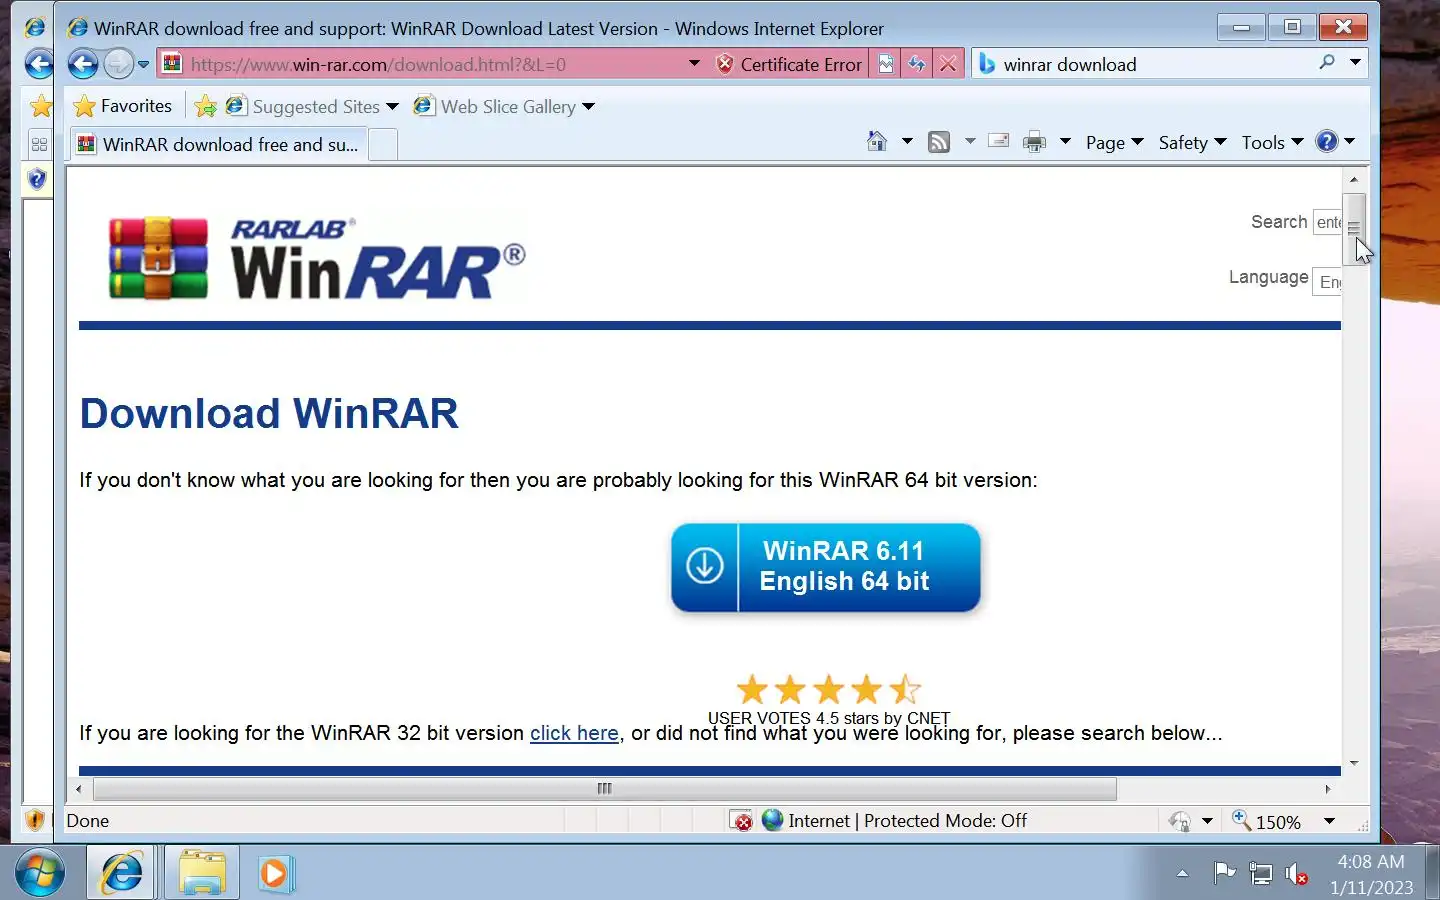1440x900 pixels.
Task: Click the Home page icon
Action: tap(877, 142)
